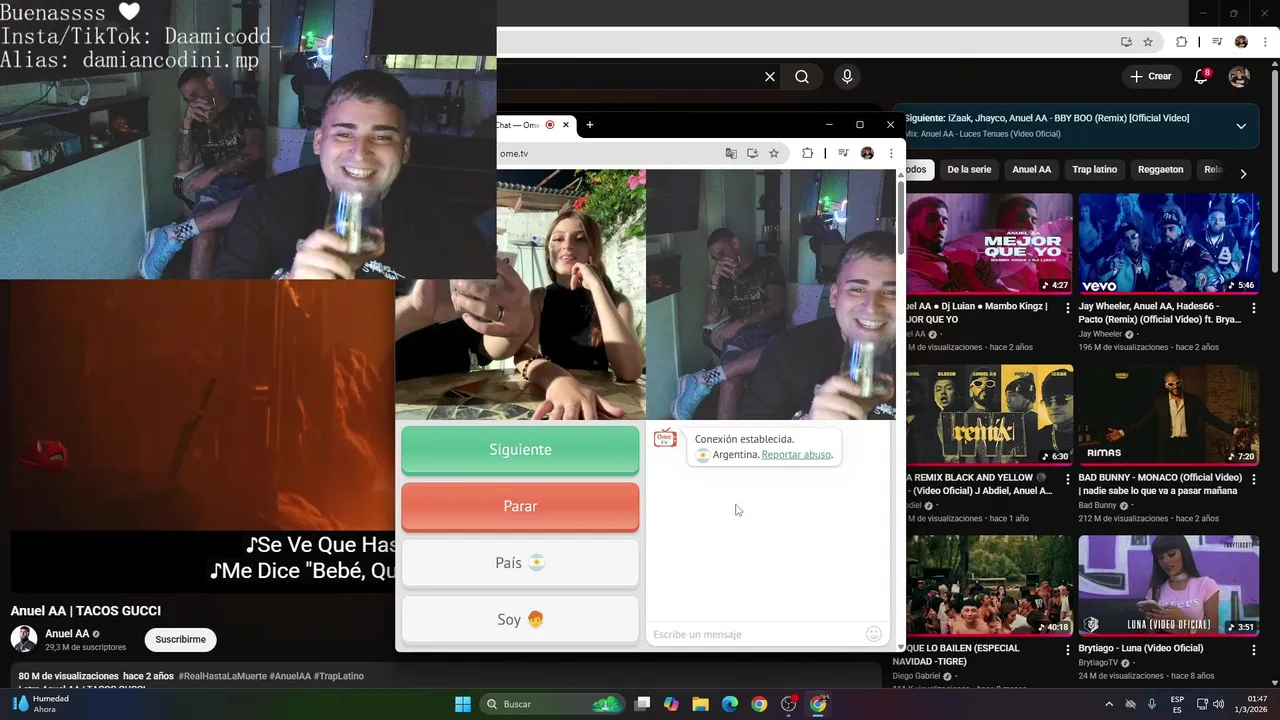Open translate page icon in Ome.tv window

731,153
